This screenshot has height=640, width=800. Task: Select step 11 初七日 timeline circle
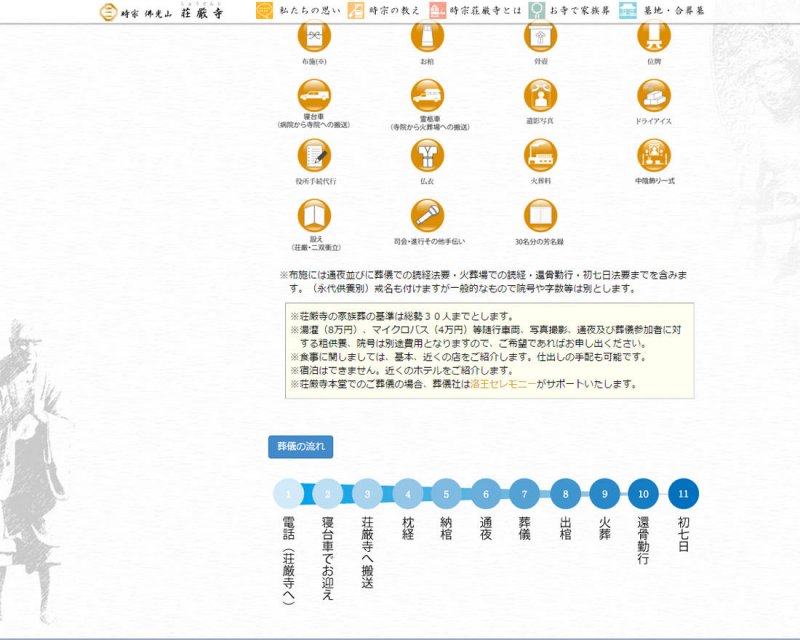(x=683, y=493)
